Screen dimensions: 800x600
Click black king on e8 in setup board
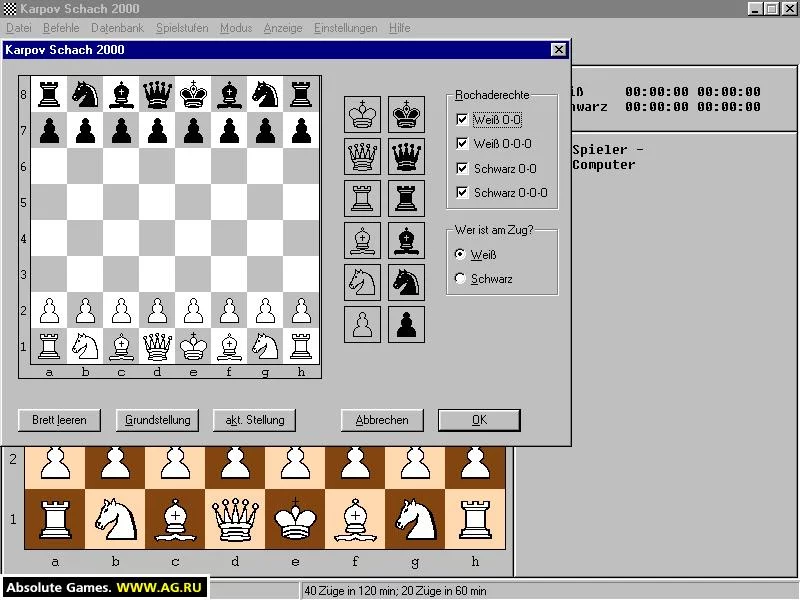click(x=193, y=94)
